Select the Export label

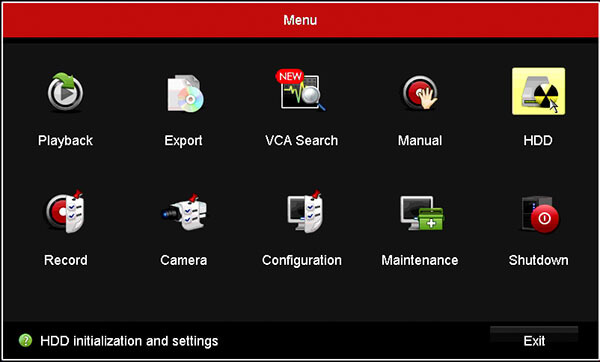[184, 141]
